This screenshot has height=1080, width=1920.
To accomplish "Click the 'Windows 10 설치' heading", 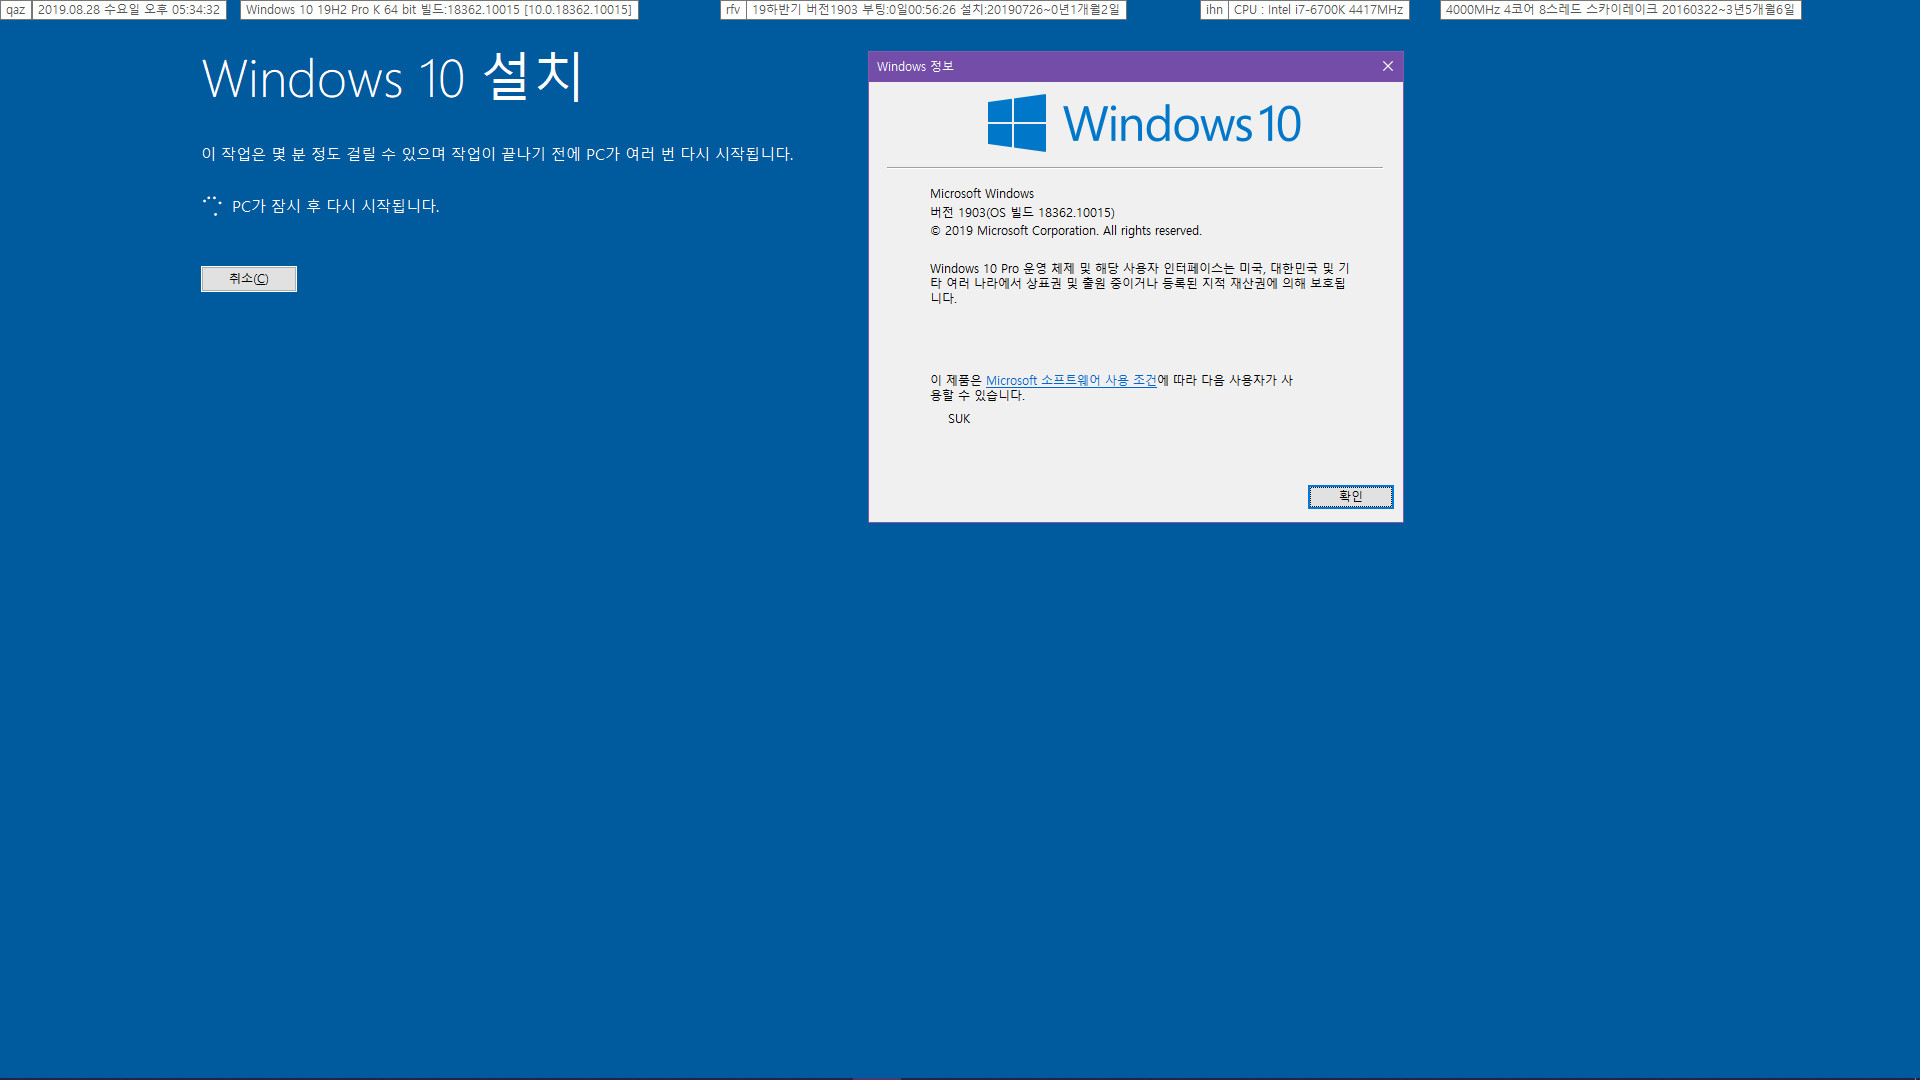I will click(x=392, y=78).
